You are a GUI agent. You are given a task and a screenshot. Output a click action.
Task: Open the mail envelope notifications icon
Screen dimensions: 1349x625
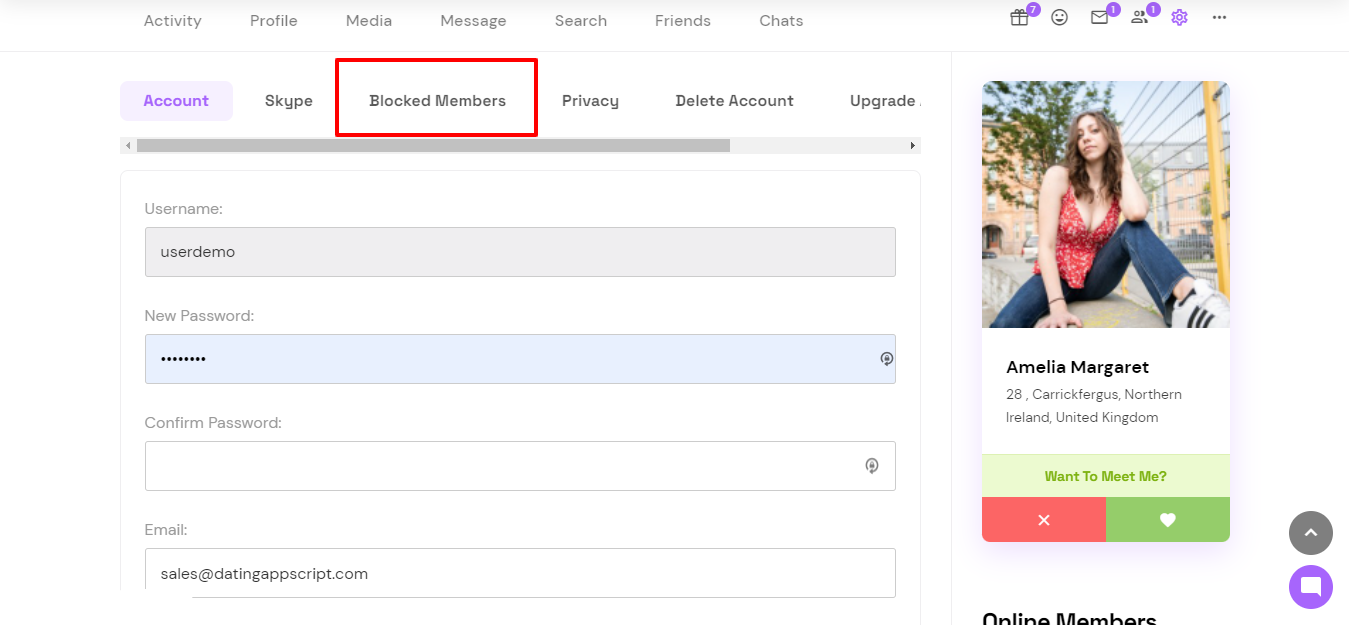click(x=1100, y=18)
